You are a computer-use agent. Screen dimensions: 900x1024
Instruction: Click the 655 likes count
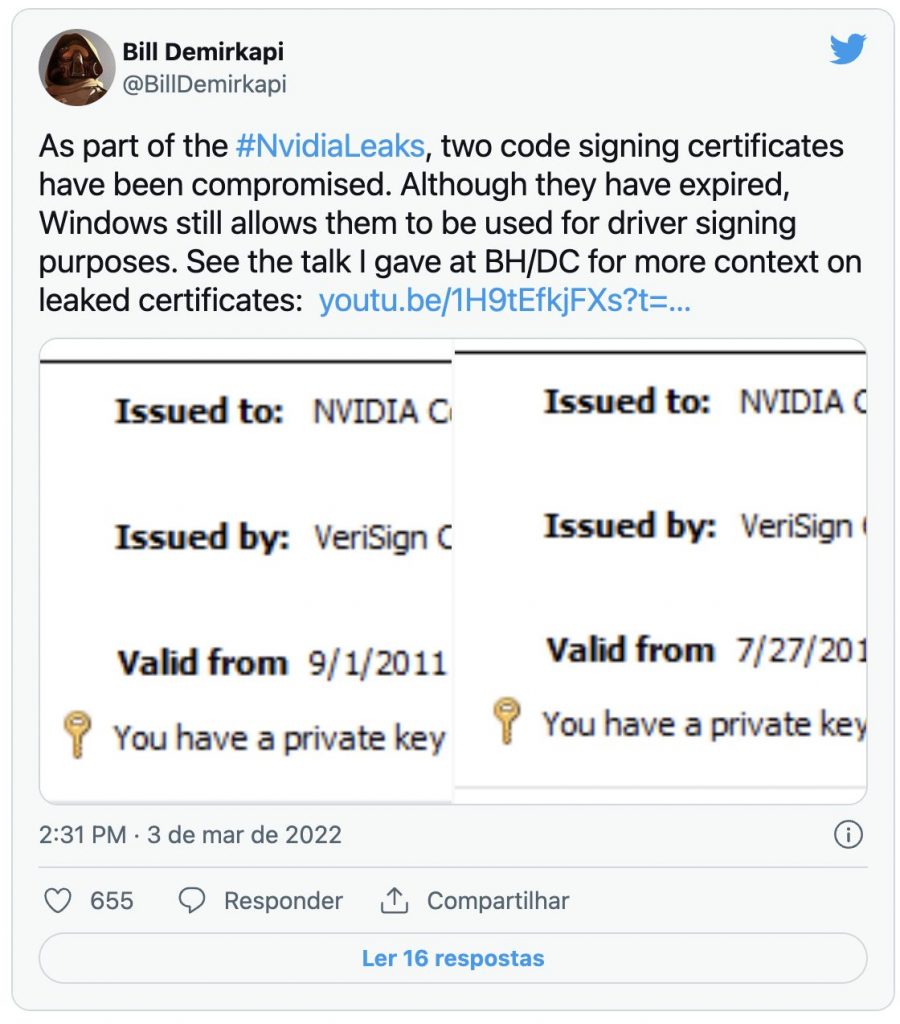112,901
